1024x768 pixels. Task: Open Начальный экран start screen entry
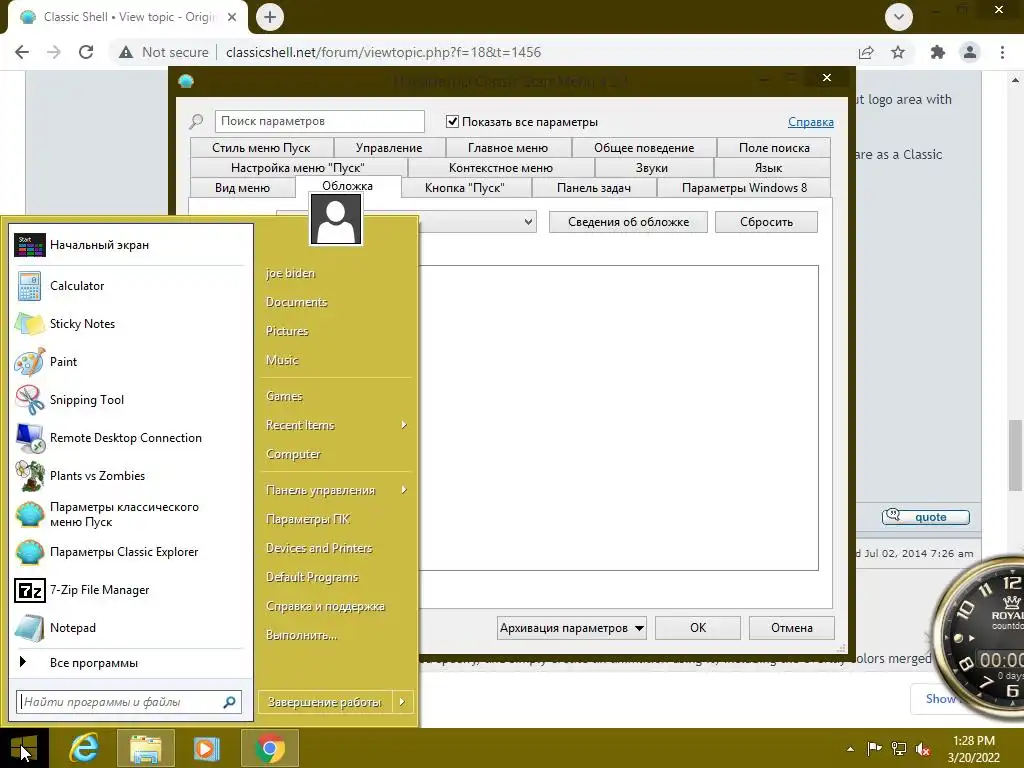pos(131,245)
